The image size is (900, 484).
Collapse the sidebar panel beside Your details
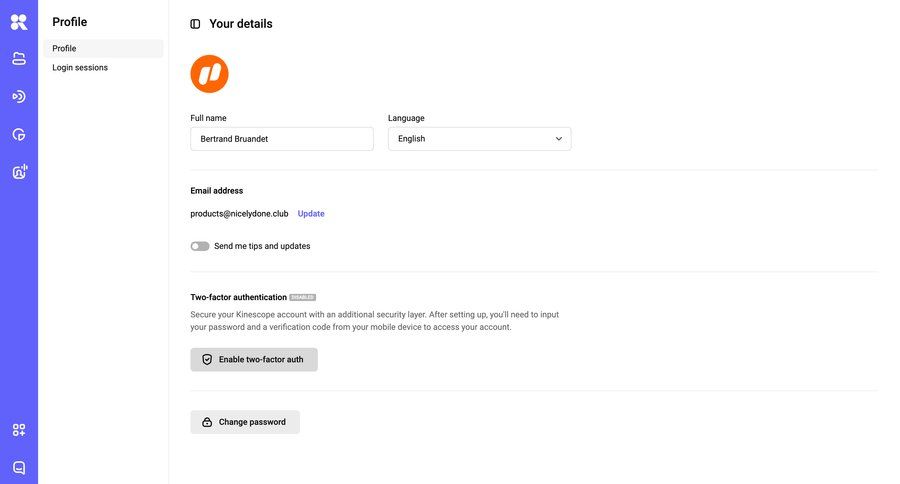click(x=195, y=24)
